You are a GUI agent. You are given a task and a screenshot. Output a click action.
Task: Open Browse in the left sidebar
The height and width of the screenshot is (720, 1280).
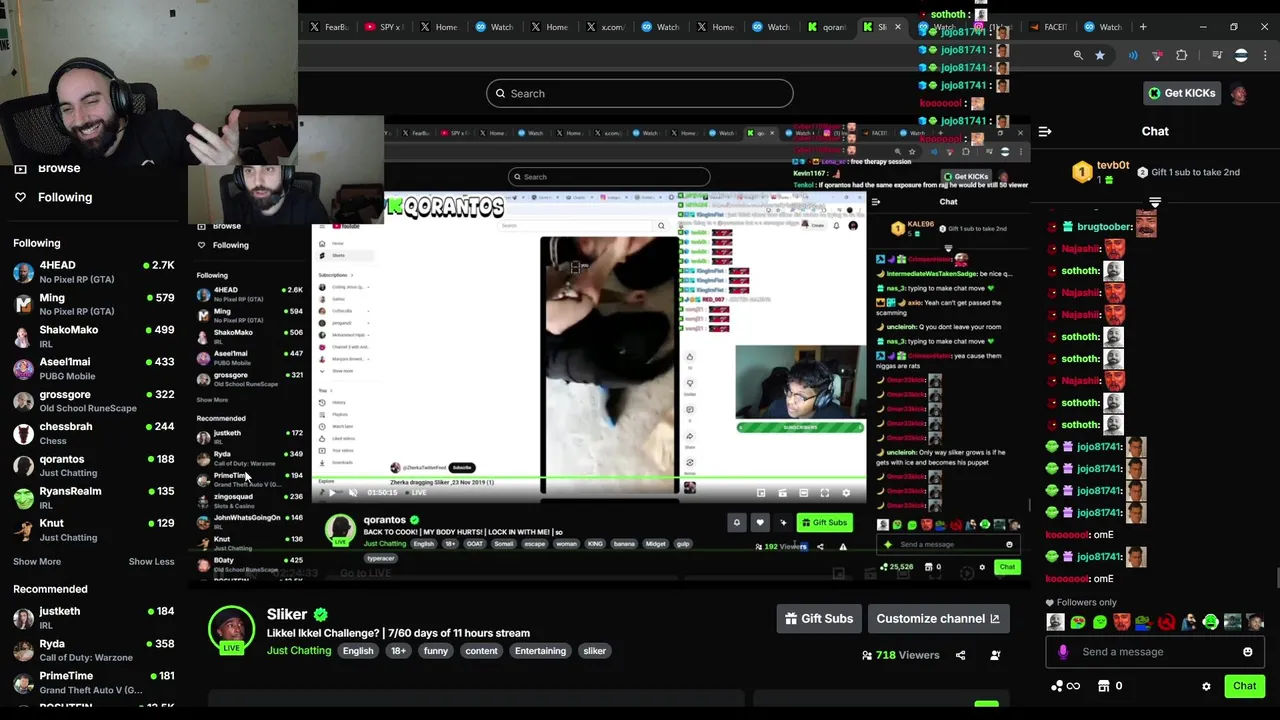[x=59, y=168]
